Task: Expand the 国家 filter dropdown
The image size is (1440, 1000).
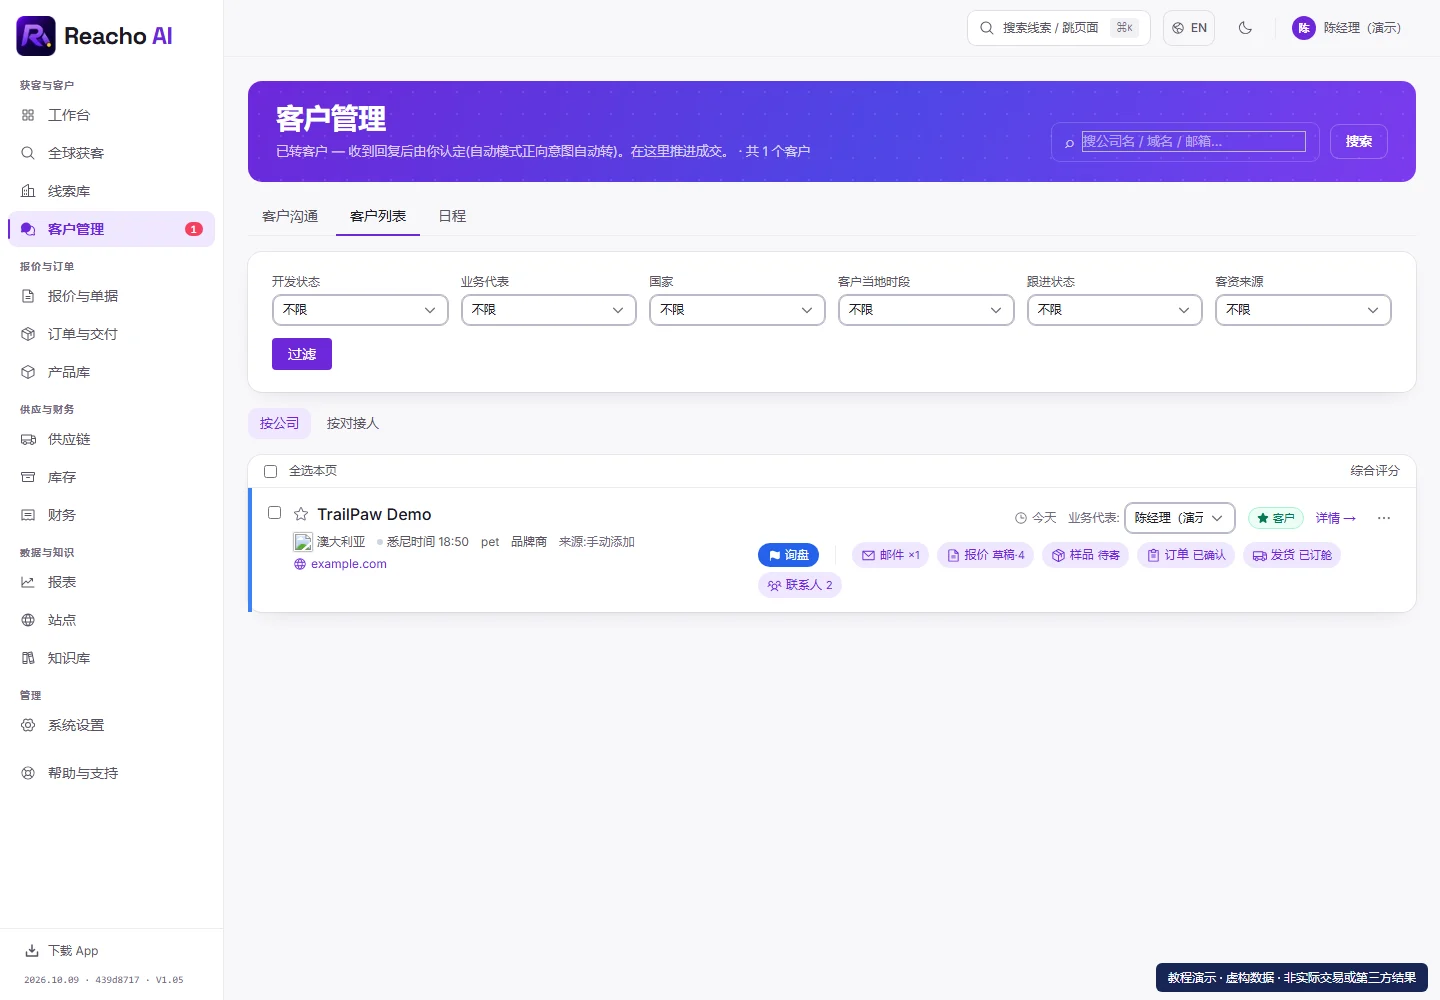Action: point(737,310)
